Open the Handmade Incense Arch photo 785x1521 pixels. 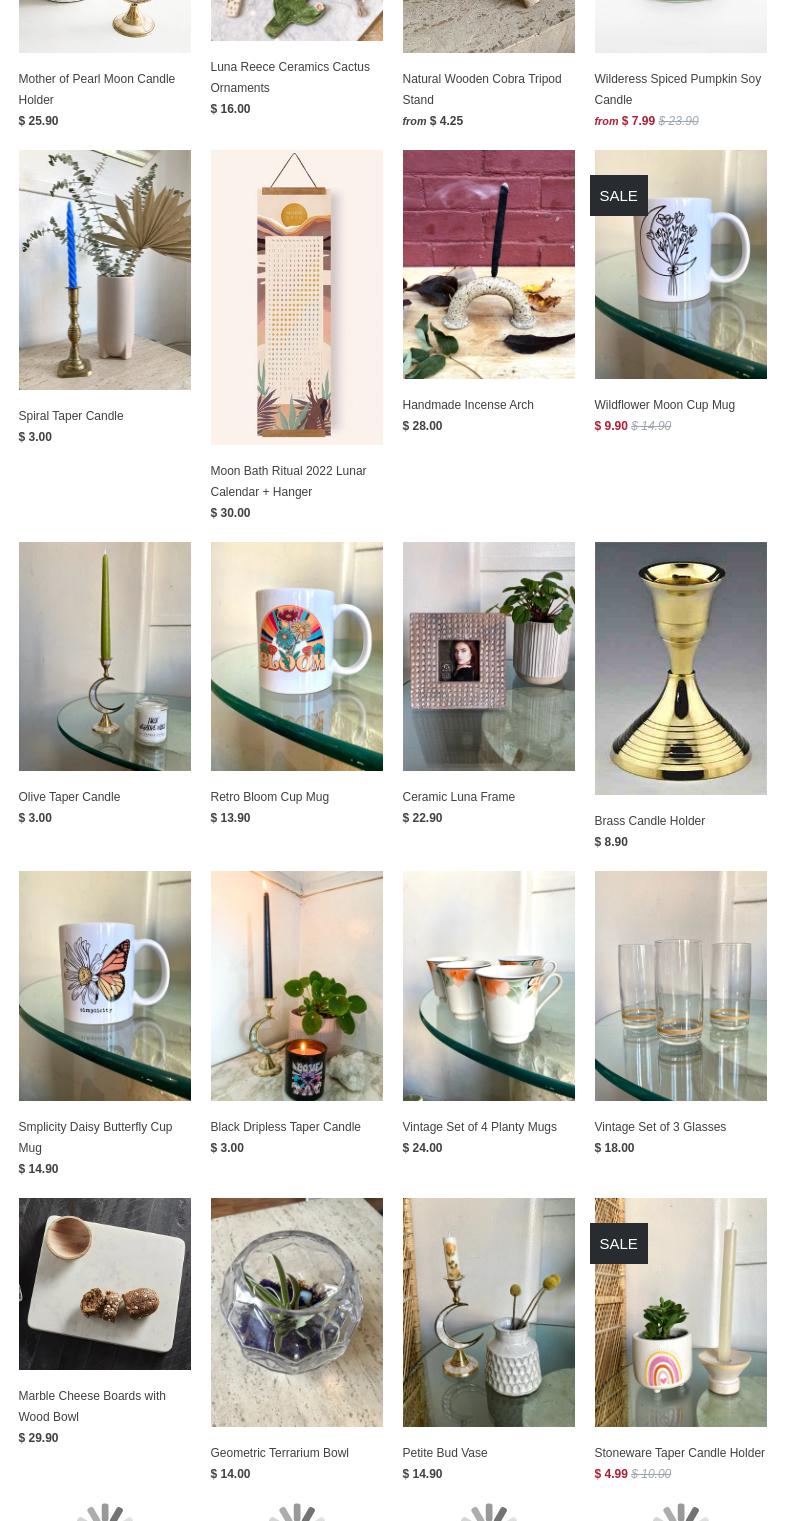[x=488, y=264]
